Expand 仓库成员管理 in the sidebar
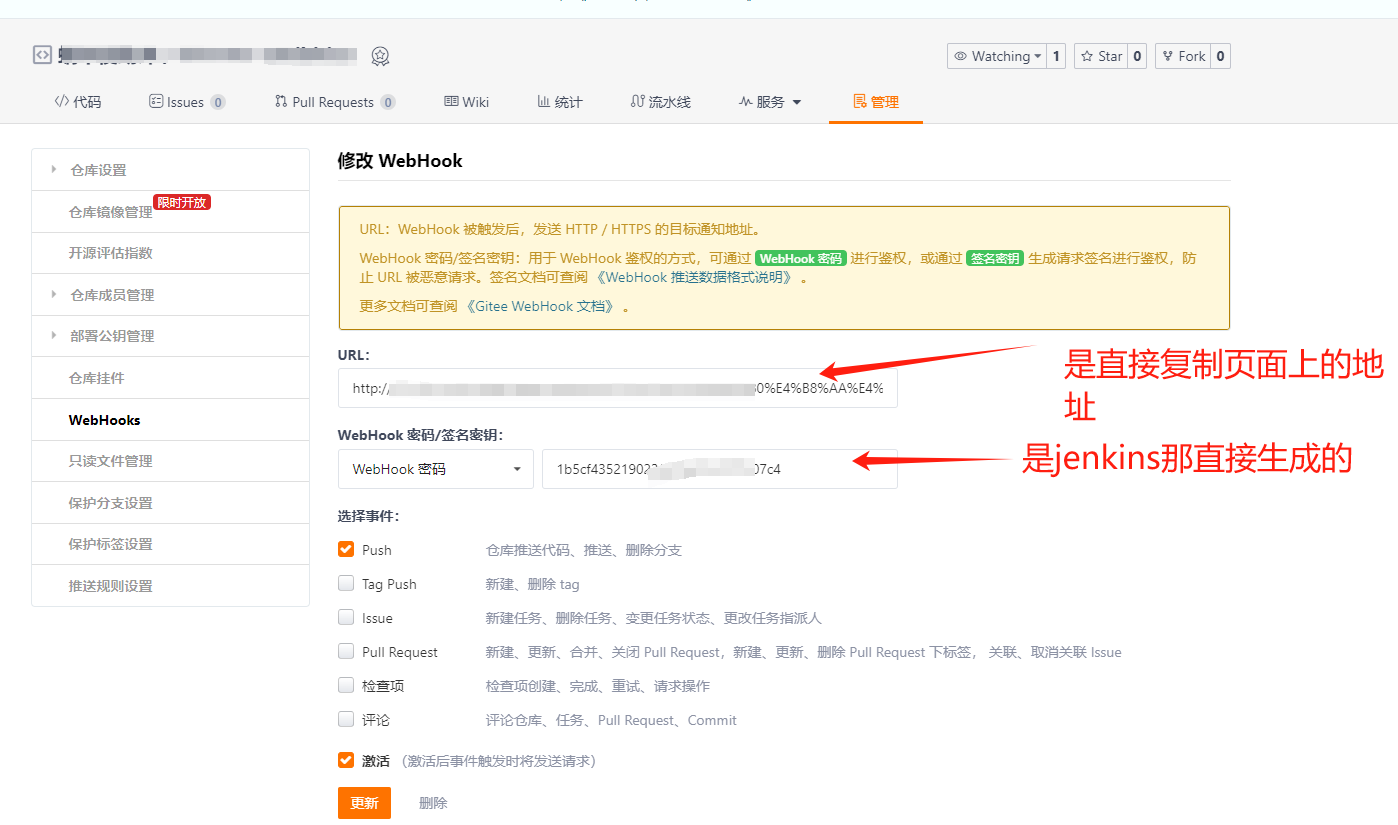The image size is (1398, 825). [x=112, y=295]
